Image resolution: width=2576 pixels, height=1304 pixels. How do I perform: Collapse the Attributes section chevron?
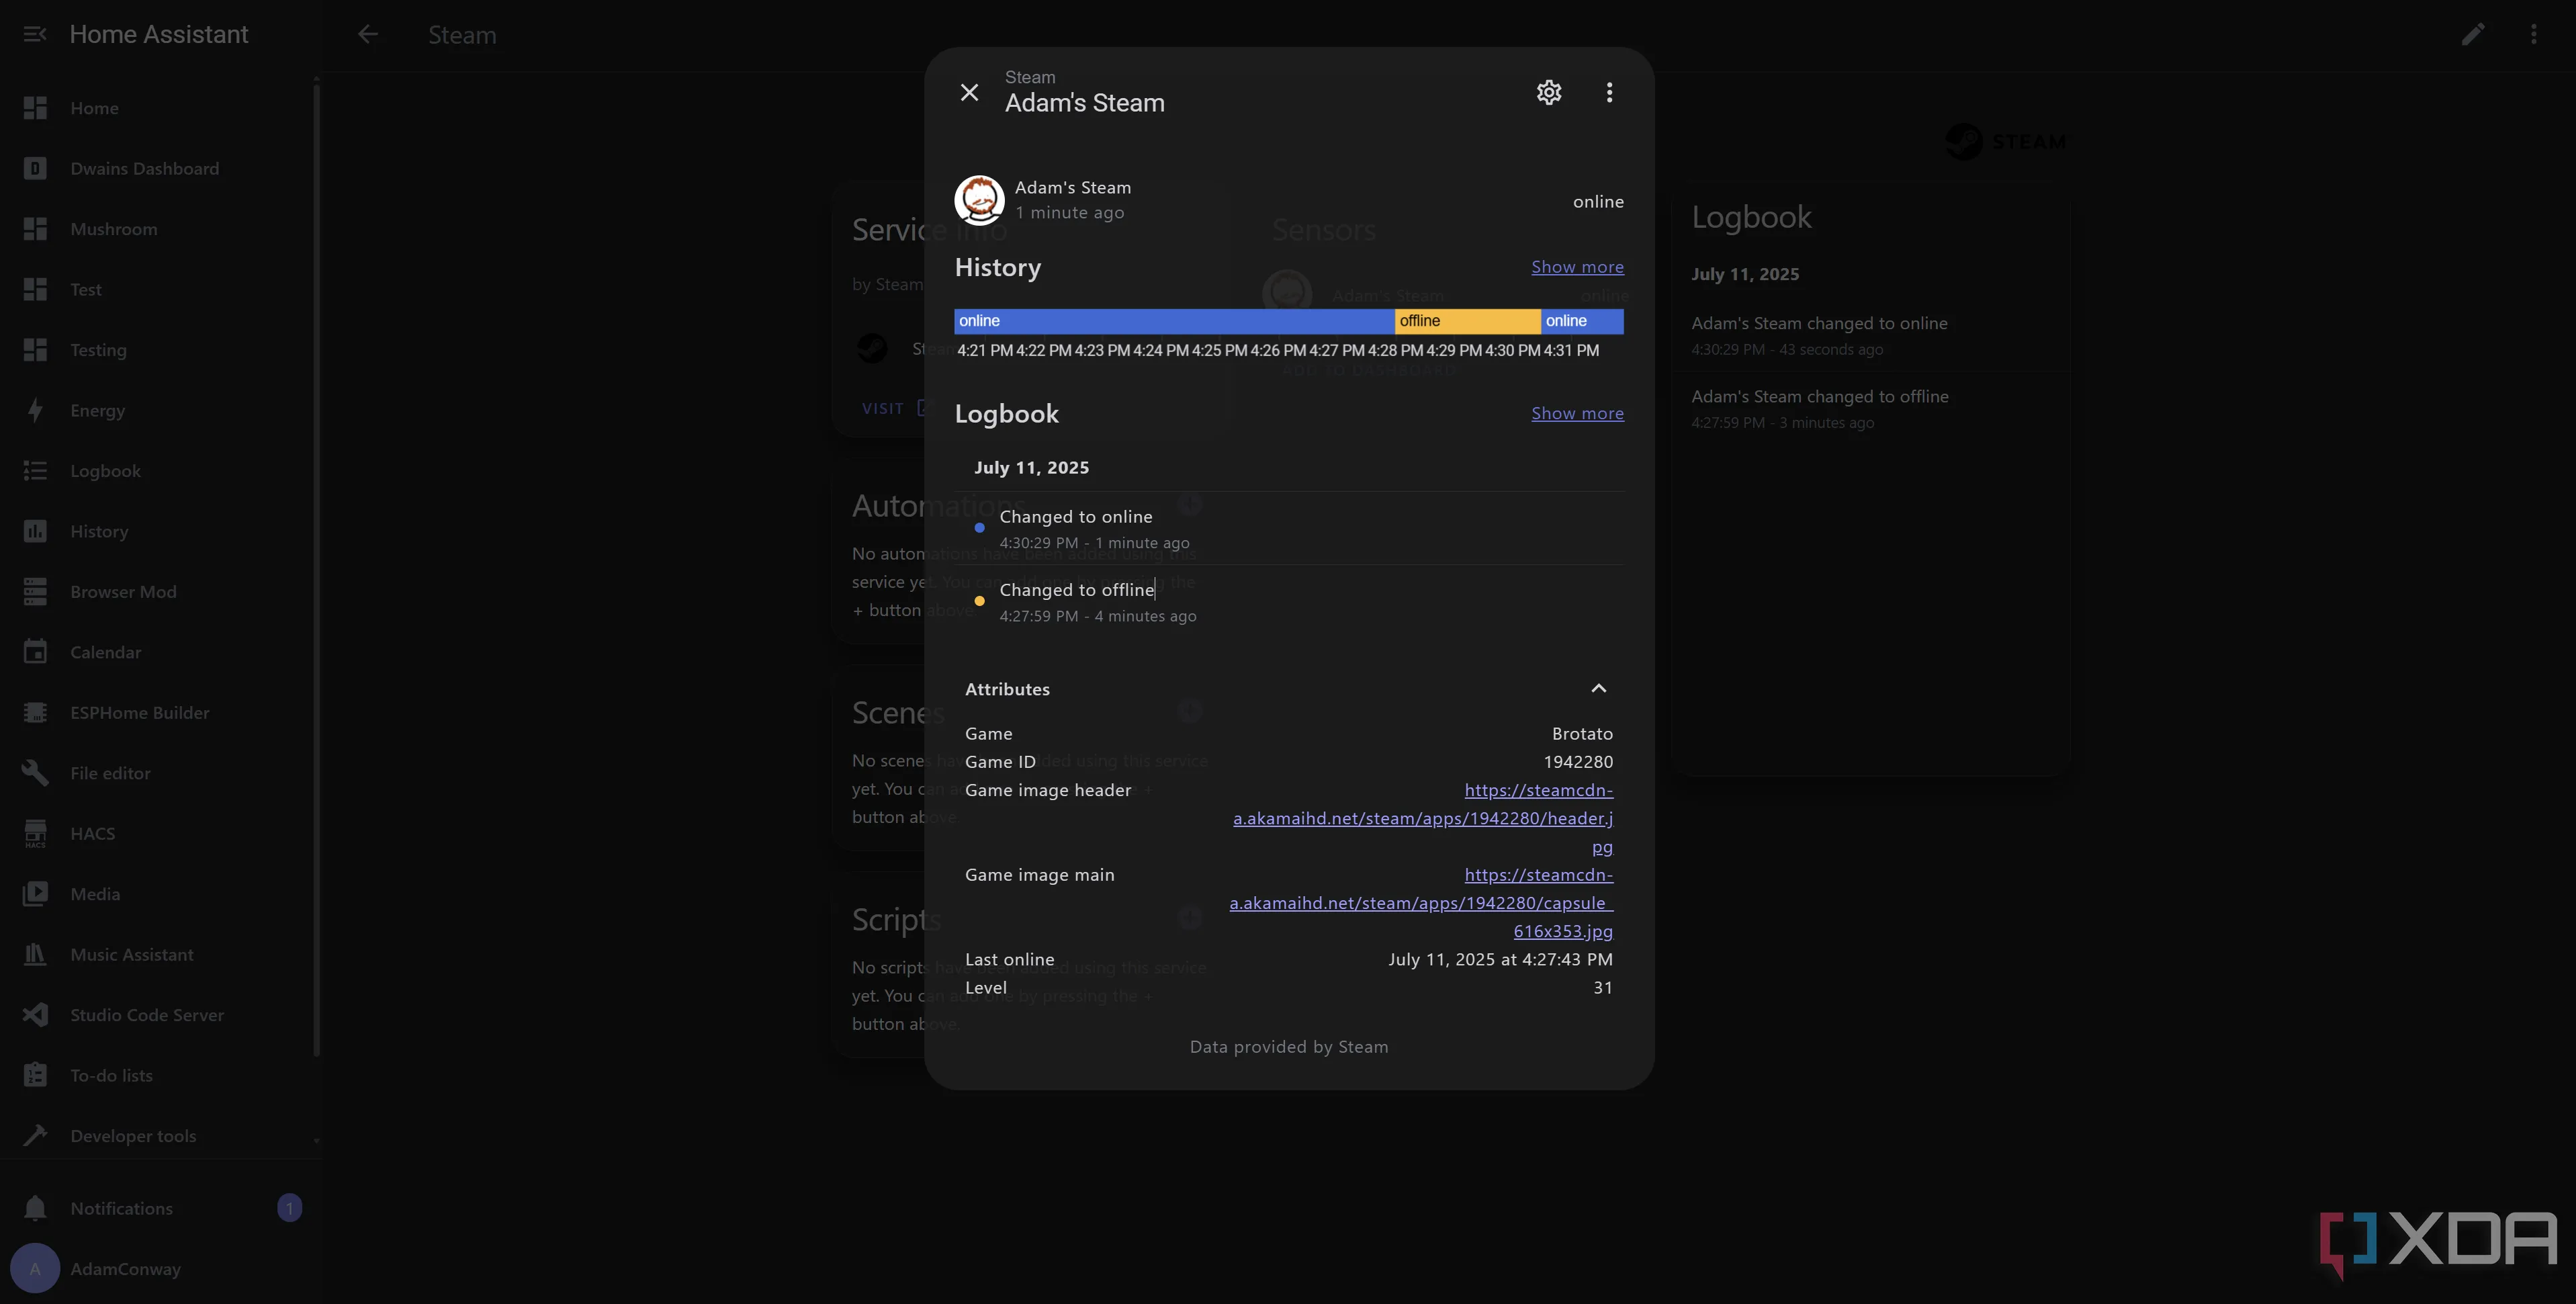(x=1598, y=688)
